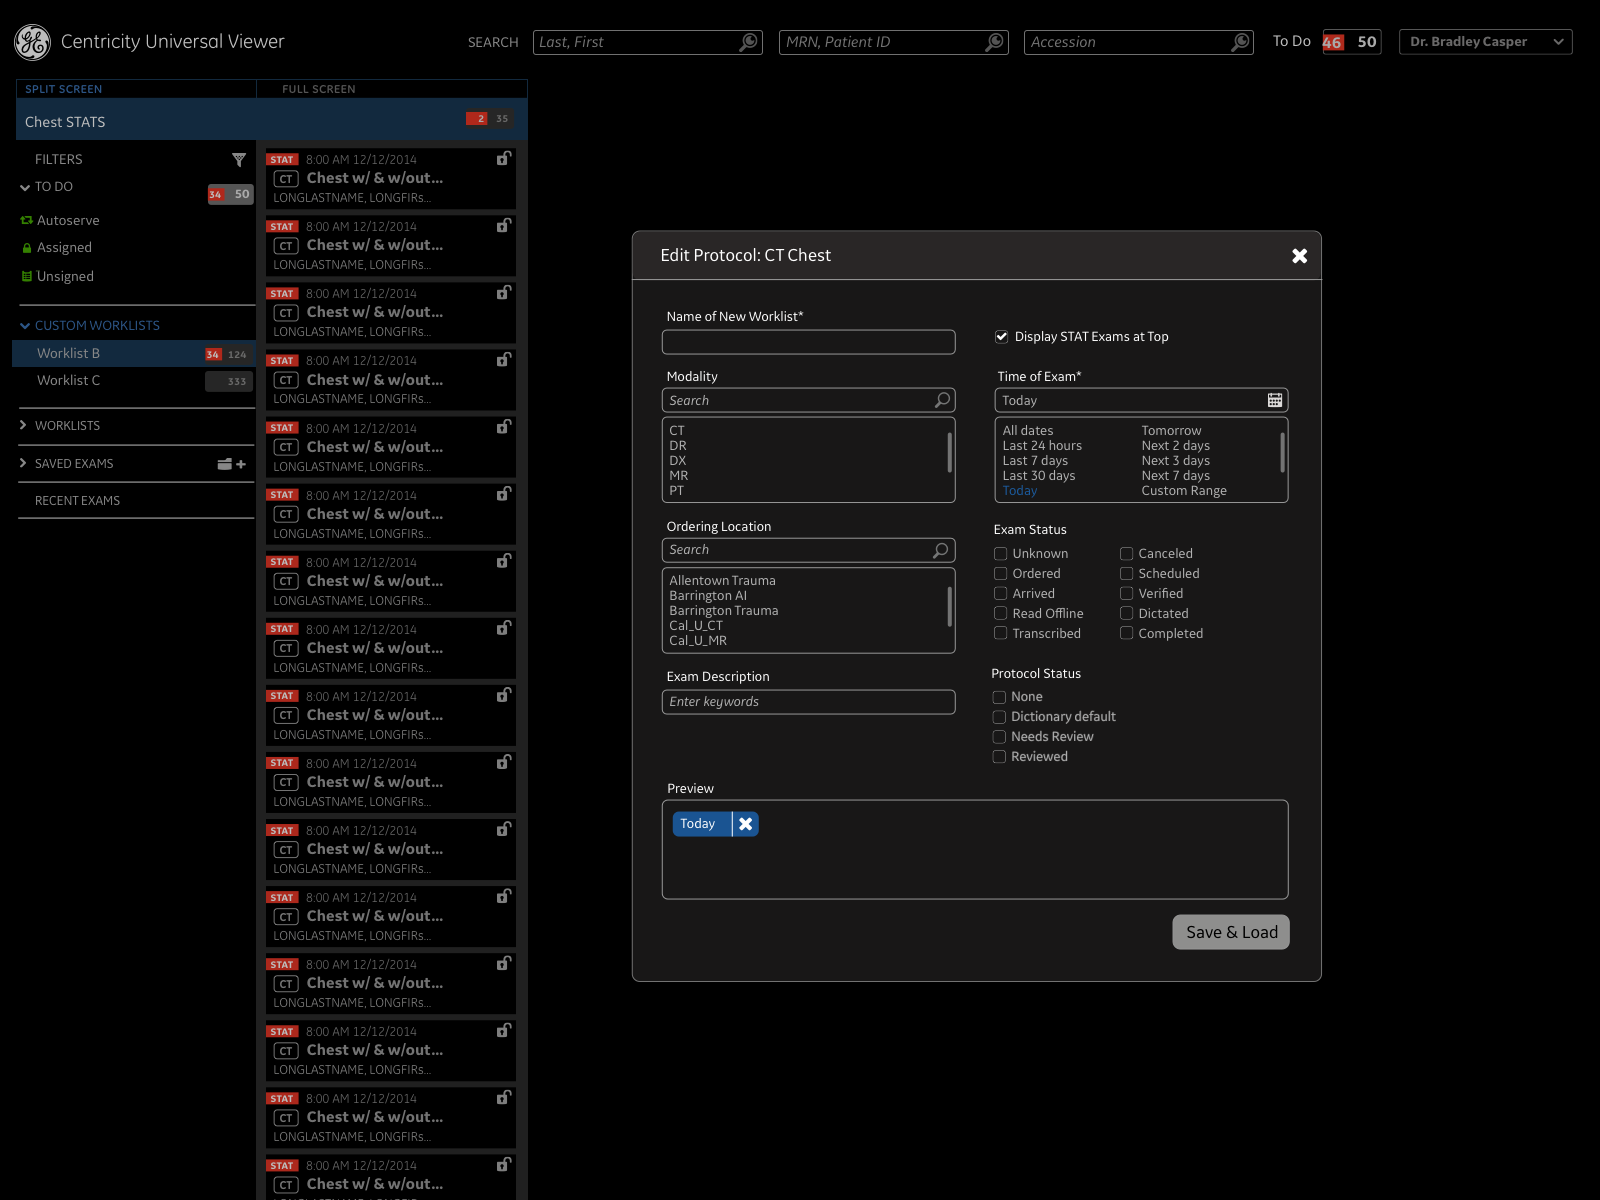
Task: Close the Edit Protocol dialog
Action: pos(1299,256)
